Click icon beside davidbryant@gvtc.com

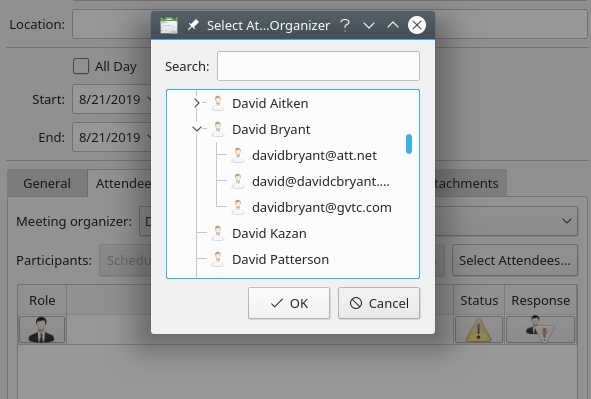237,207
